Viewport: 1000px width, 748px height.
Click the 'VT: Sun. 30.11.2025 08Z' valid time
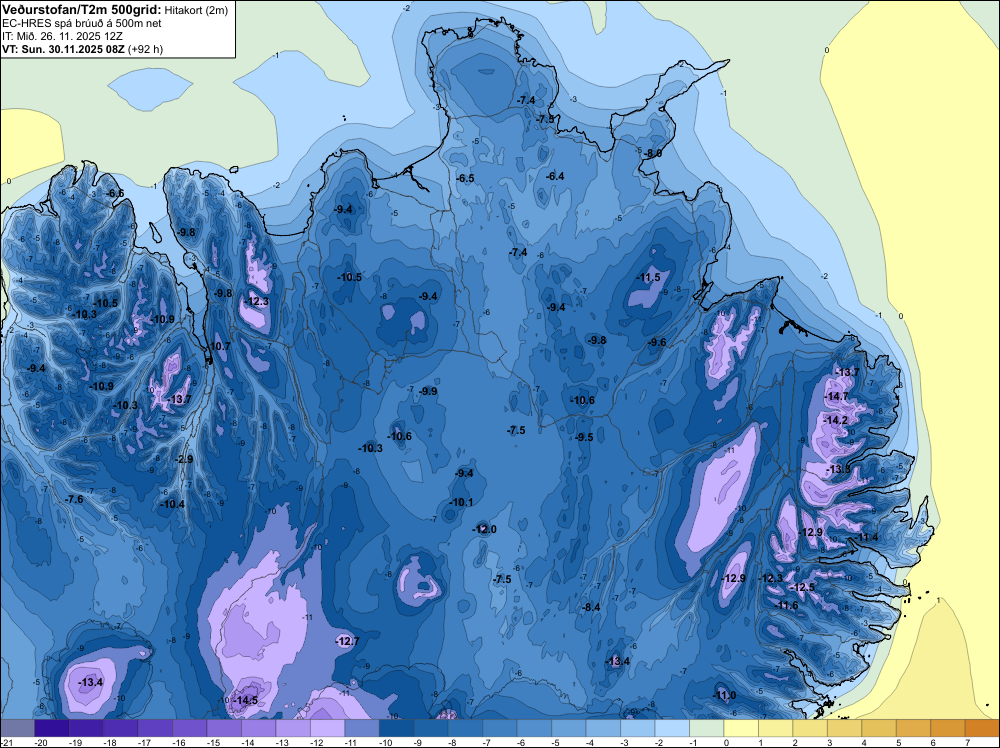pos(64,49)
